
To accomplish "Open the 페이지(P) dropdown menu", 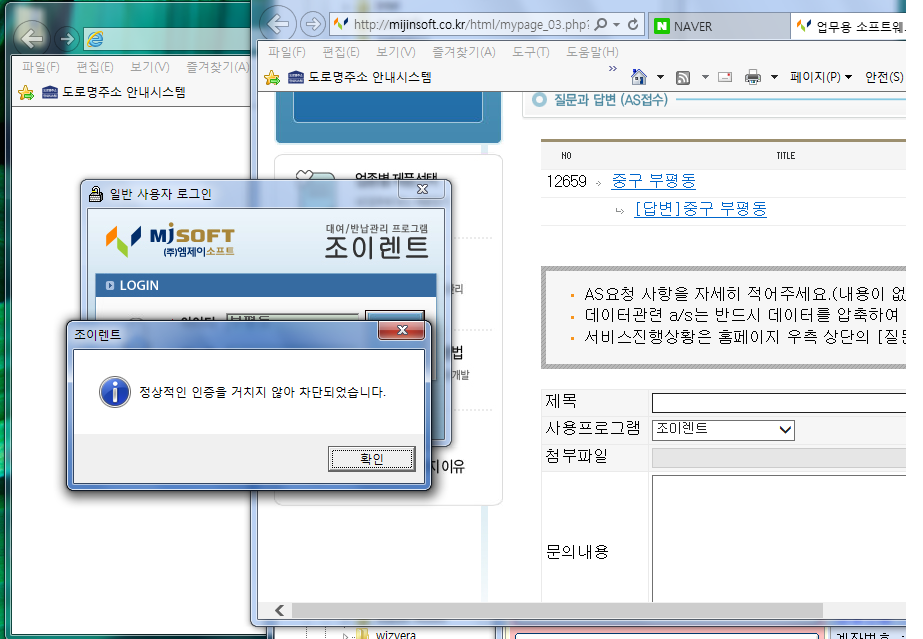I will [x=821, y=77].
